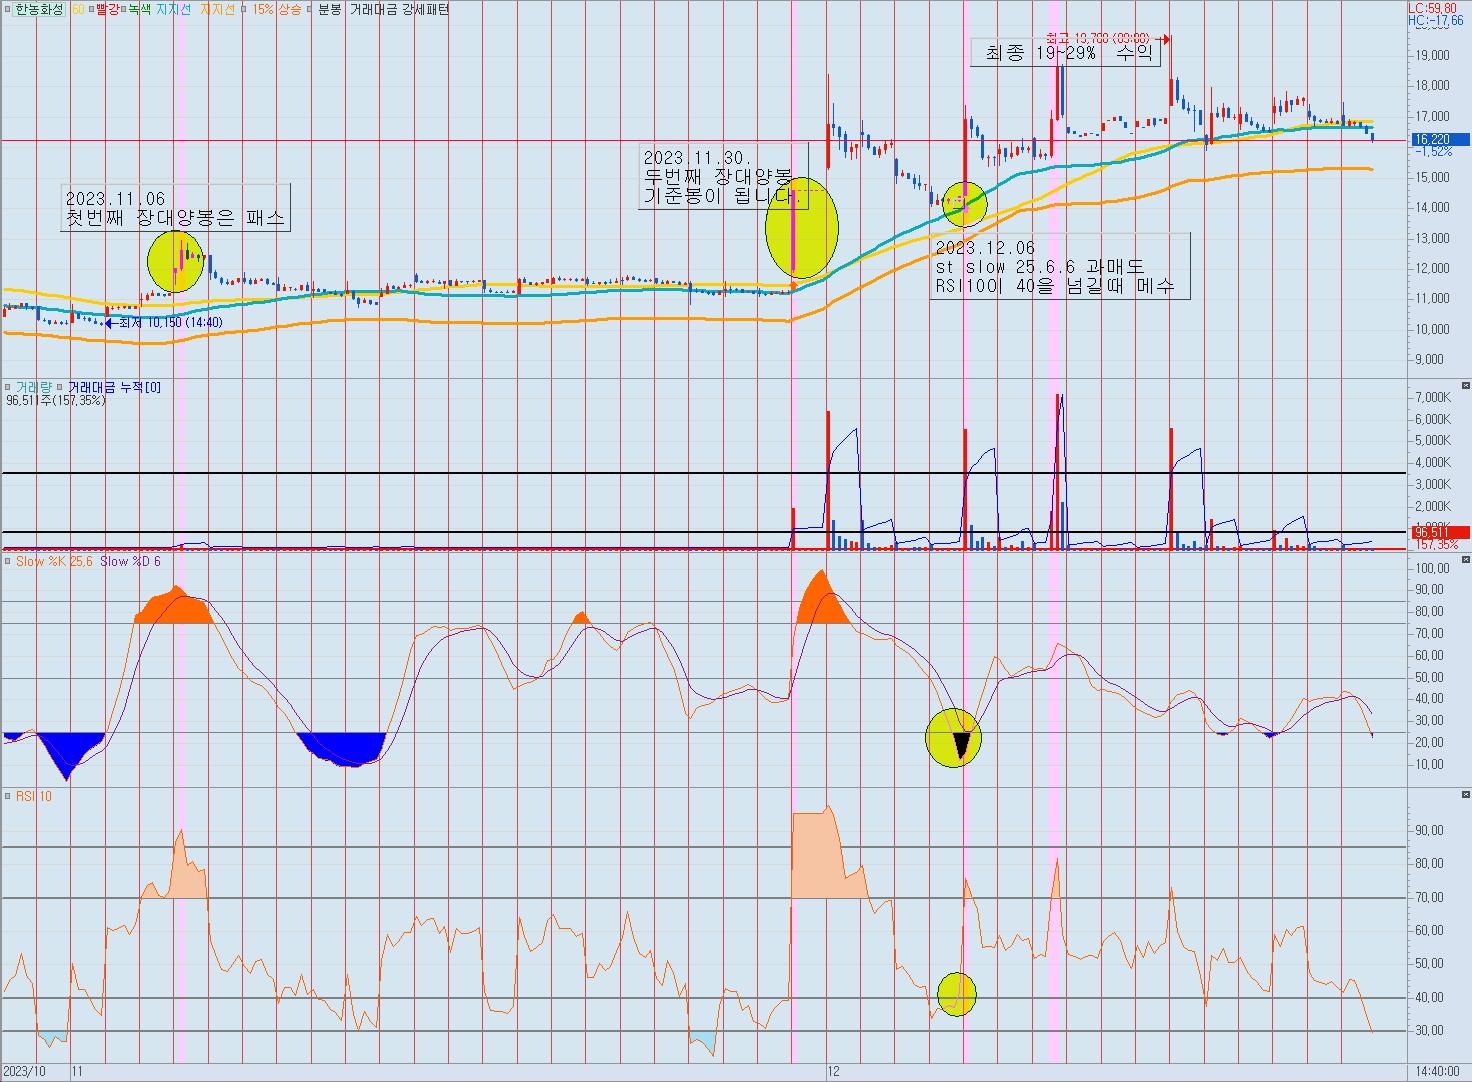Select the 한농화성 stock name label

[38, 9]
